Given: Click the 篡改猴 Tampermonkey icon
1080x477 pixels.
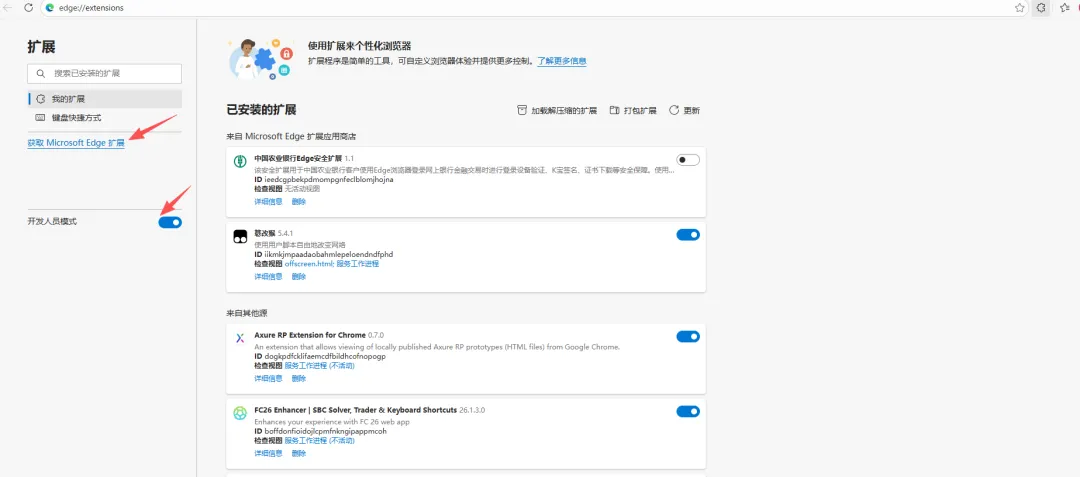Looking at the screenshot, I should [240, 236].
